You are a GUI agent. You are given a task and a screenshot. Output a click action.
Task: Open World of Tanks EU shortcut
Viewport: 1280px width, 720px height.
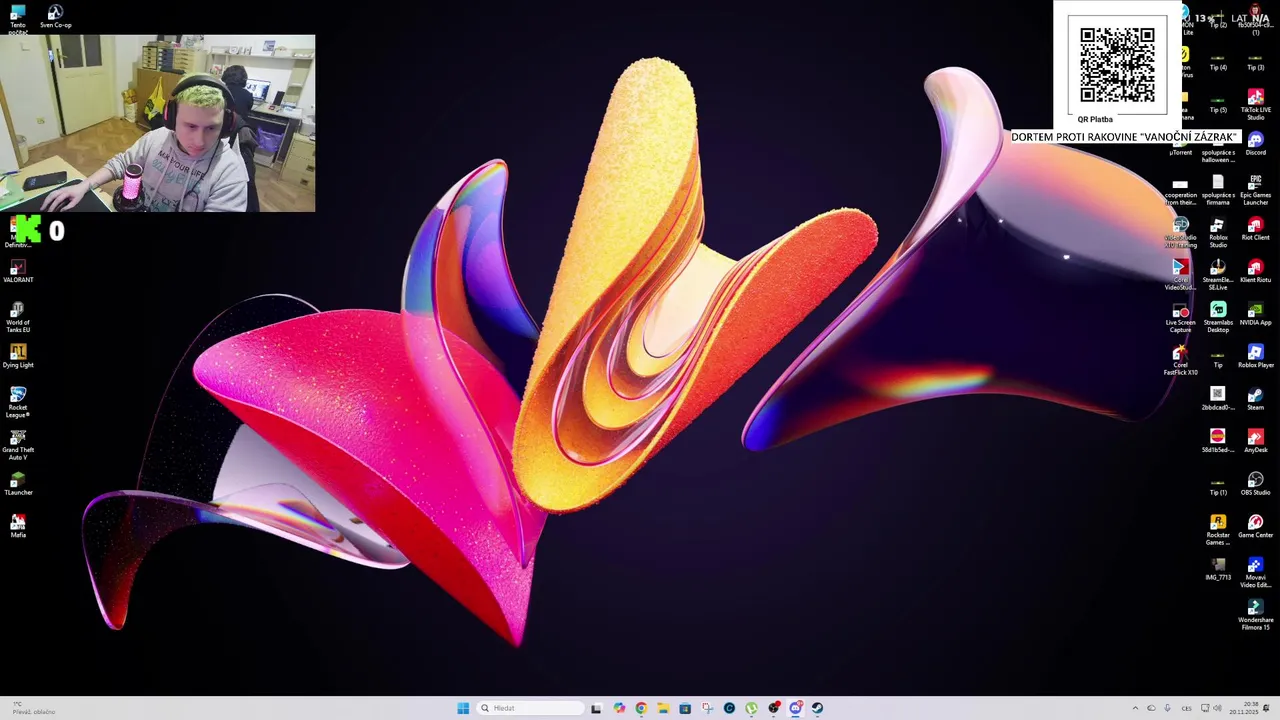pyautogui.click(x=18, y=316)
